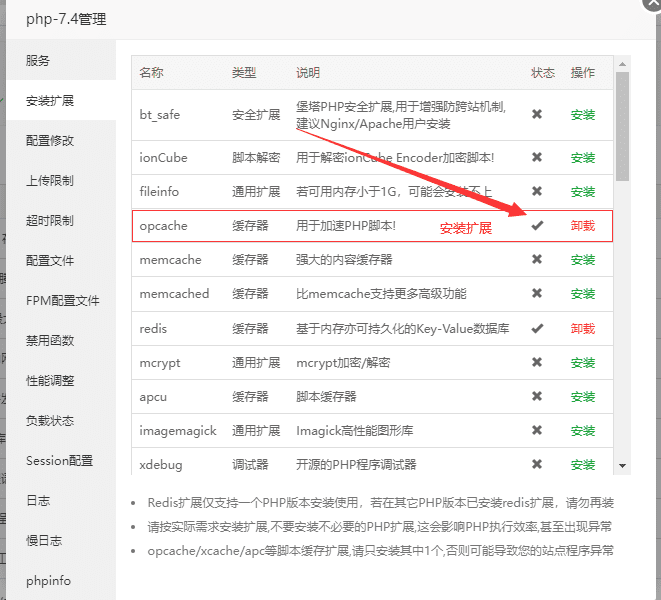Image resolution: width=661 pixels, height=600 pixels.
Task: Install the bt_safe extension
Action: coord(583,115)
